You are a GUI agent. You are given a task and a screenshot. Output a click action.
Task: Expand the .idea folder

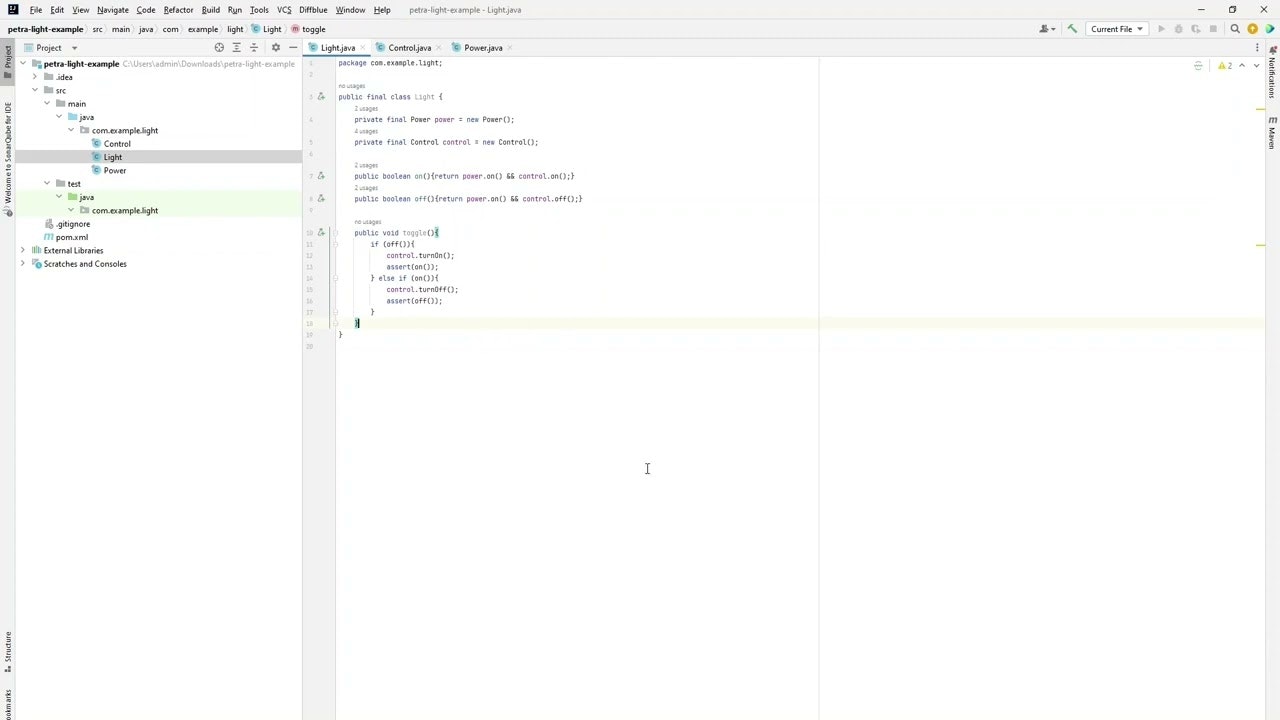tap(35, 77)
